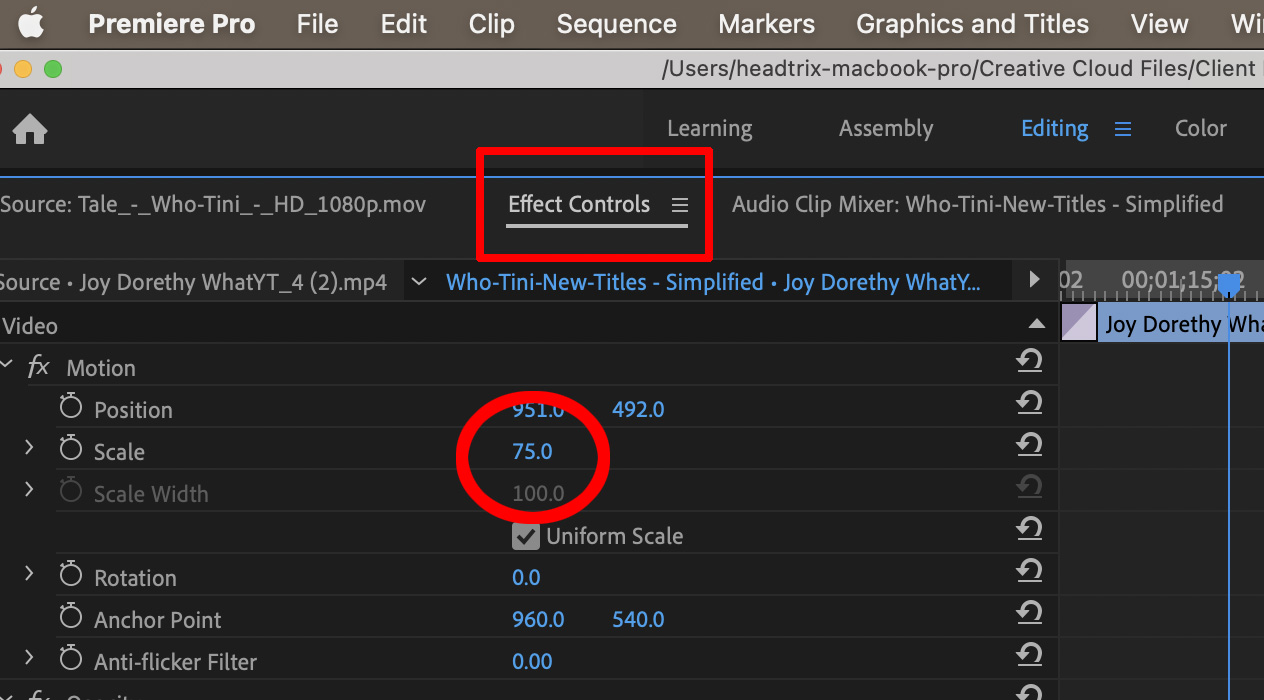Open the Effect Controls panel menu
The height and width of the screenshot is (700, 1264).
click(x=680, y=204)
